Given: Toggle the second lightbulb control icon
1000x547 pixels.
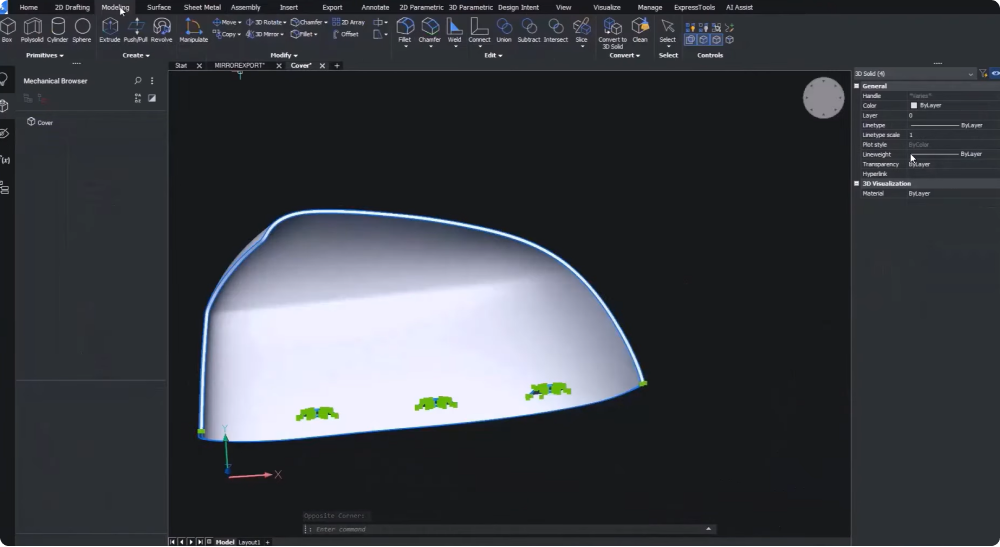Looking at the screenshot, I should pyautogui.click(x=703, y=27).
